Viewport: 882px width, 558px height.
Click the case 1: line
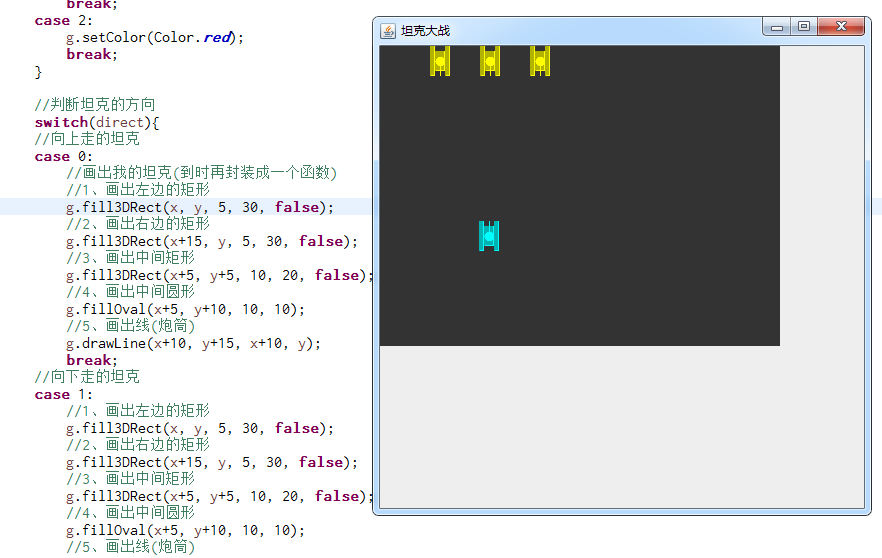[64, 394]
